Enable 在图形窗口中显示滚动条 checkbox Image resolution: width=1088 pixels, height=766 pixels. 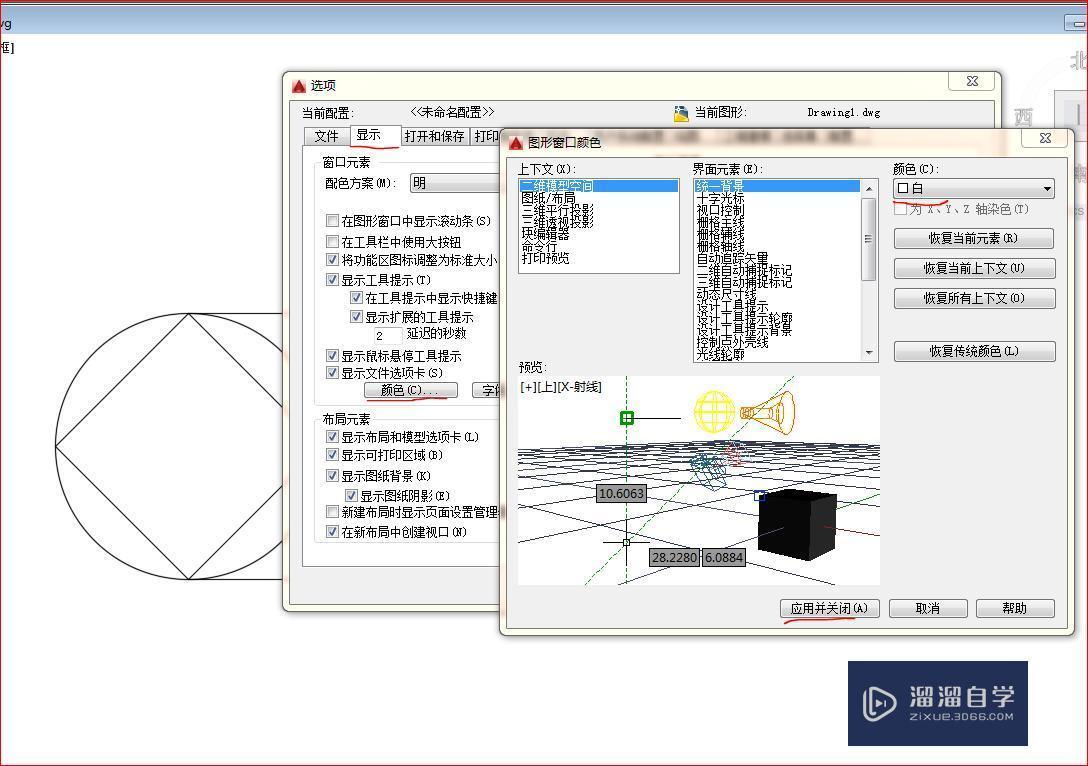(333, 219)
